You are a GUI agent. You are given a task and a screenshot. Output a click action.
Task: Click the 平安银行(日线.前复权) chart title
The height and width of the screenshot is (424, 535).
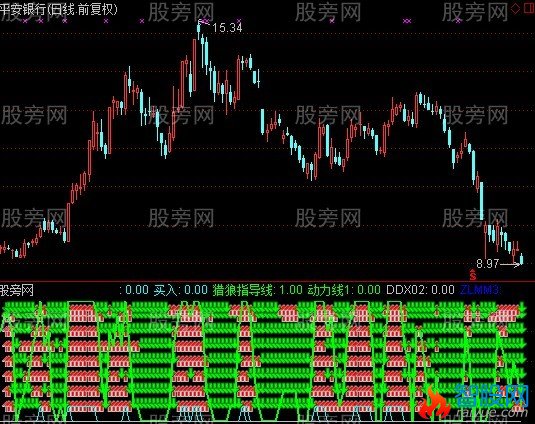pyautogui.click(x=59, y=9)
